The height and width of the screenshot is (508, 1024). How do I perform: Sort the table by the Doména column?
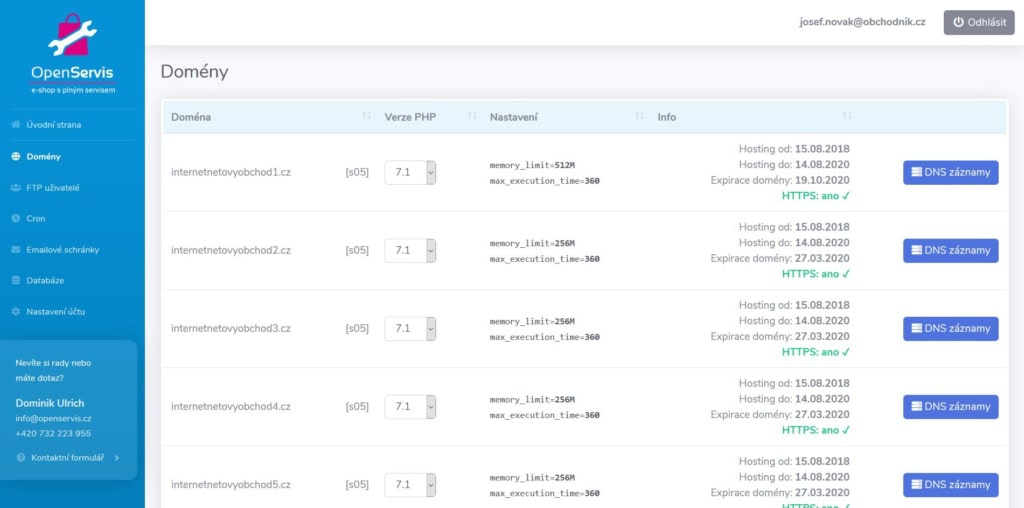coord(366,117)
